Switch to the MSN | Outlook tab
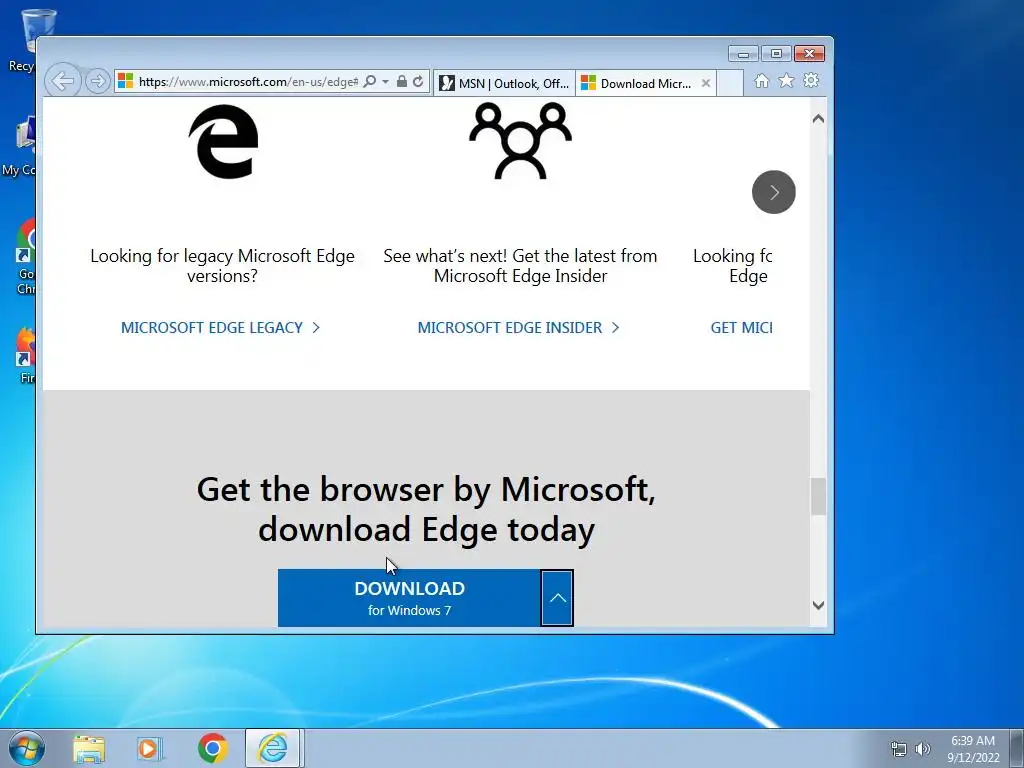Viewport: 1024px width, 768px height. point(504,83)
